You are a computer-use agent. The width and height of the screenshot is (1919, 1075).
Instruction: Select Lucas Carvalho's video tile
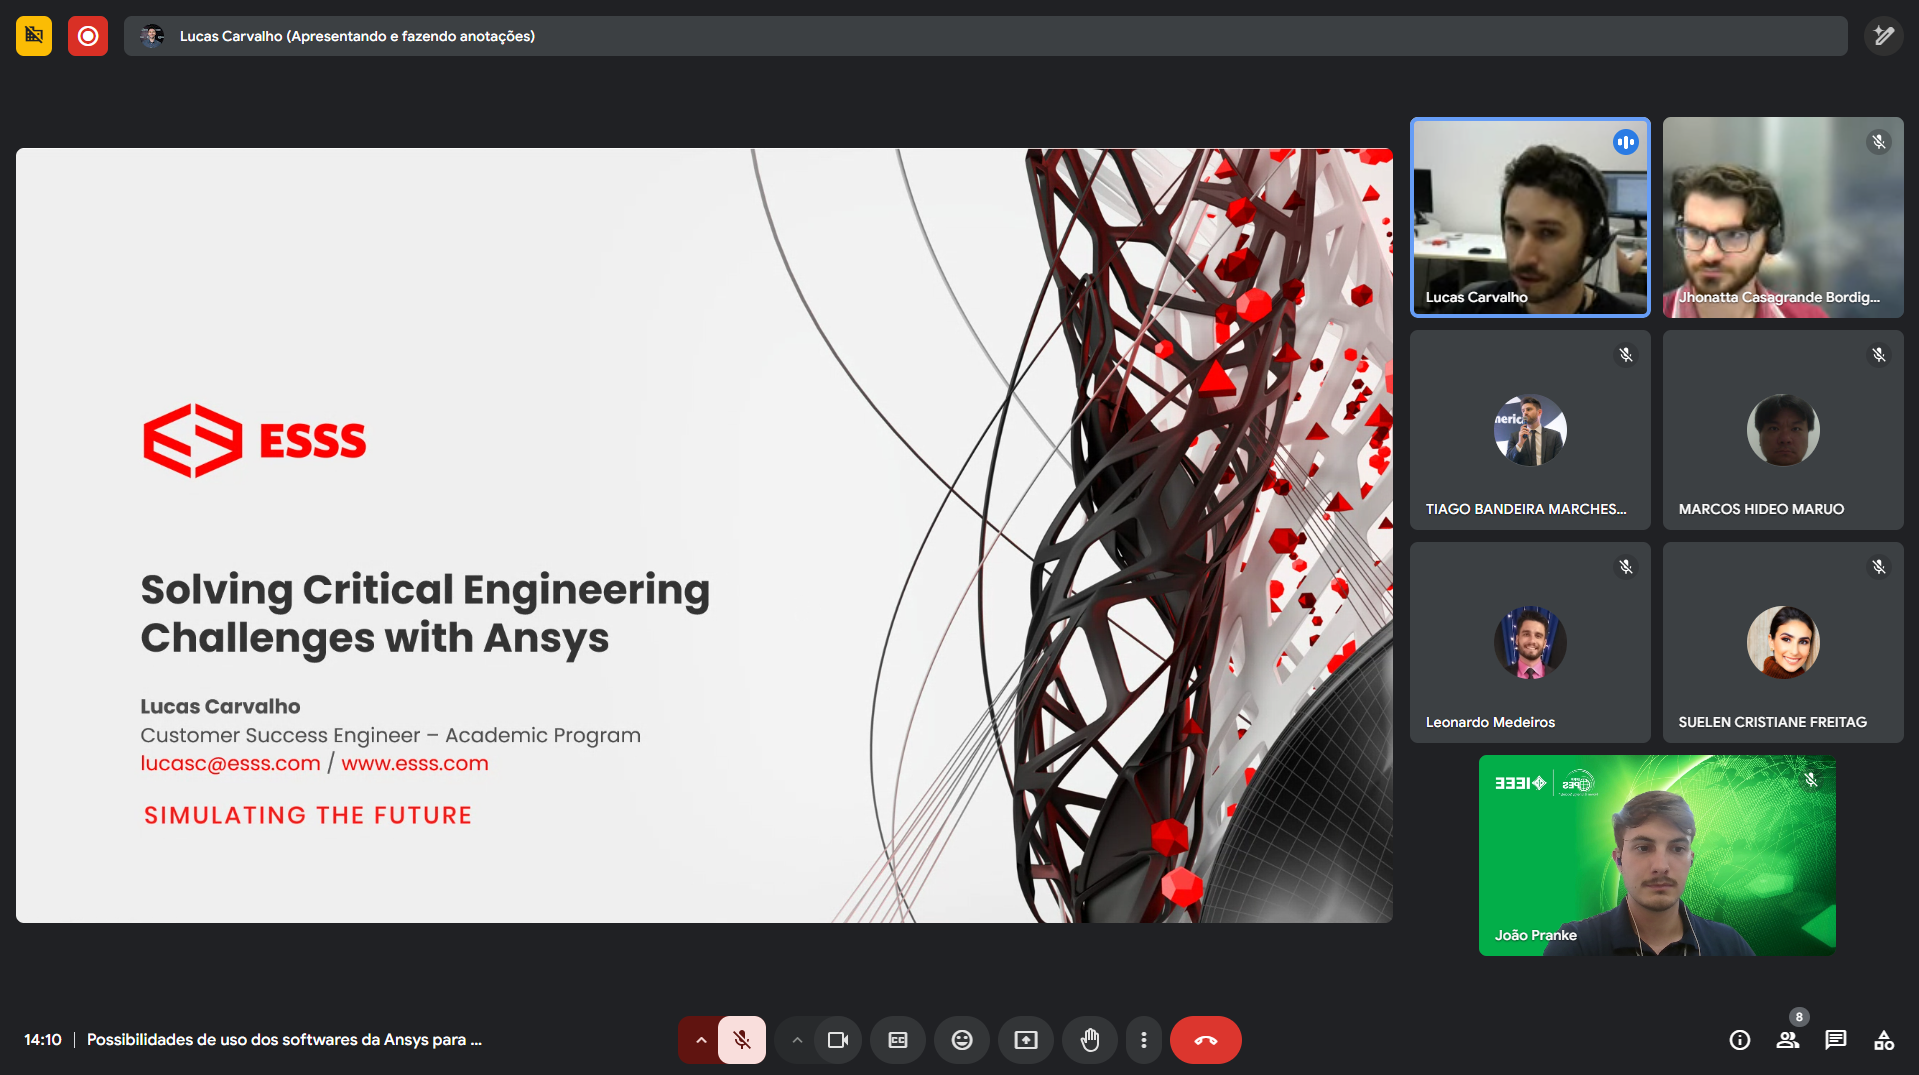1530,217
